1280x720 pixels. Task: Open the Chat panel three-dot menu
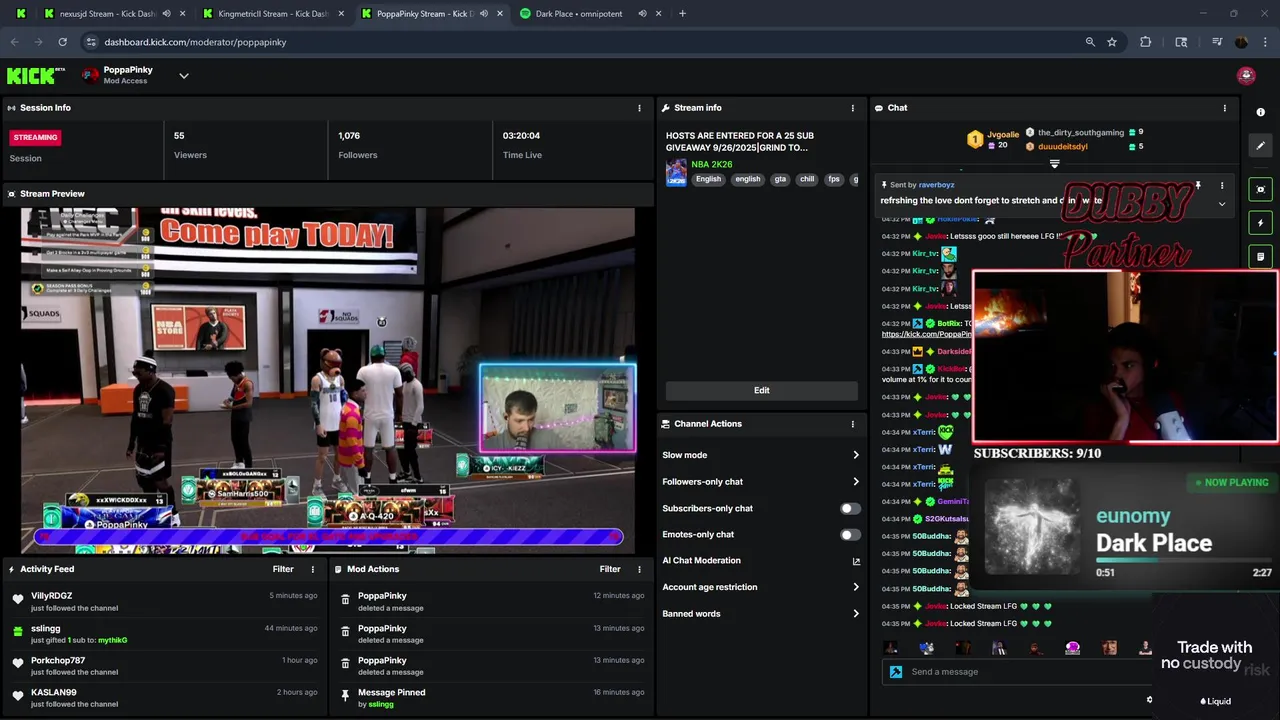tap(1225, 108)
